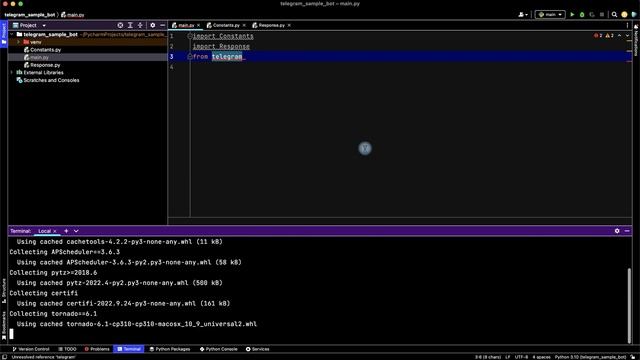Open the Python Packages tool window

[170, 349]
